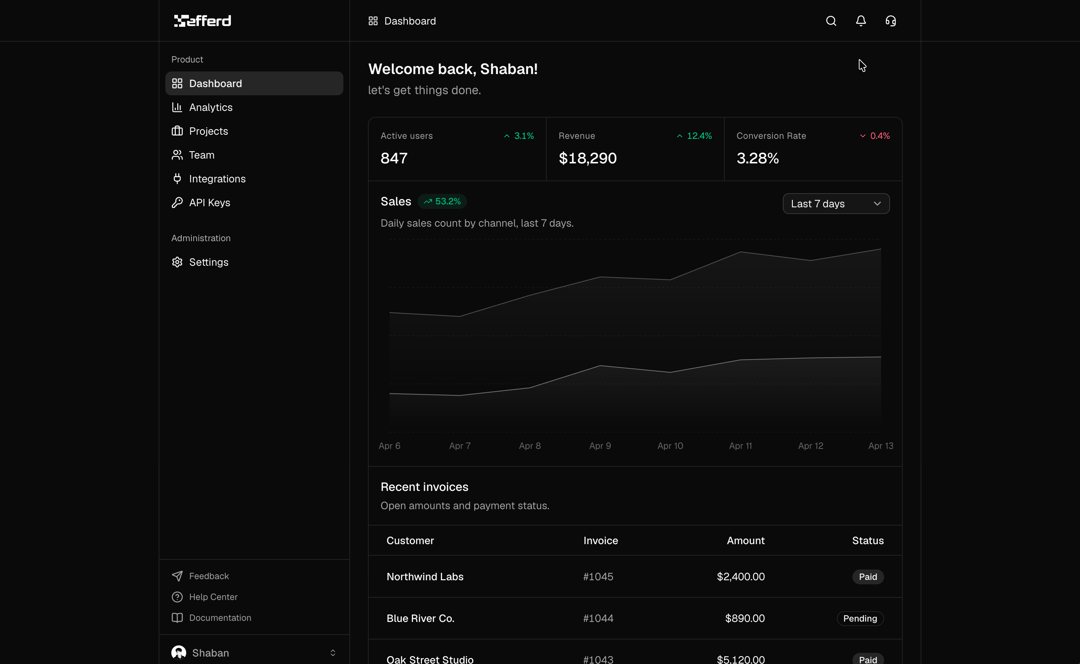The image size is (1080, 664).
Task: Click the Team people icon
Action: click(x=177, y=155)
